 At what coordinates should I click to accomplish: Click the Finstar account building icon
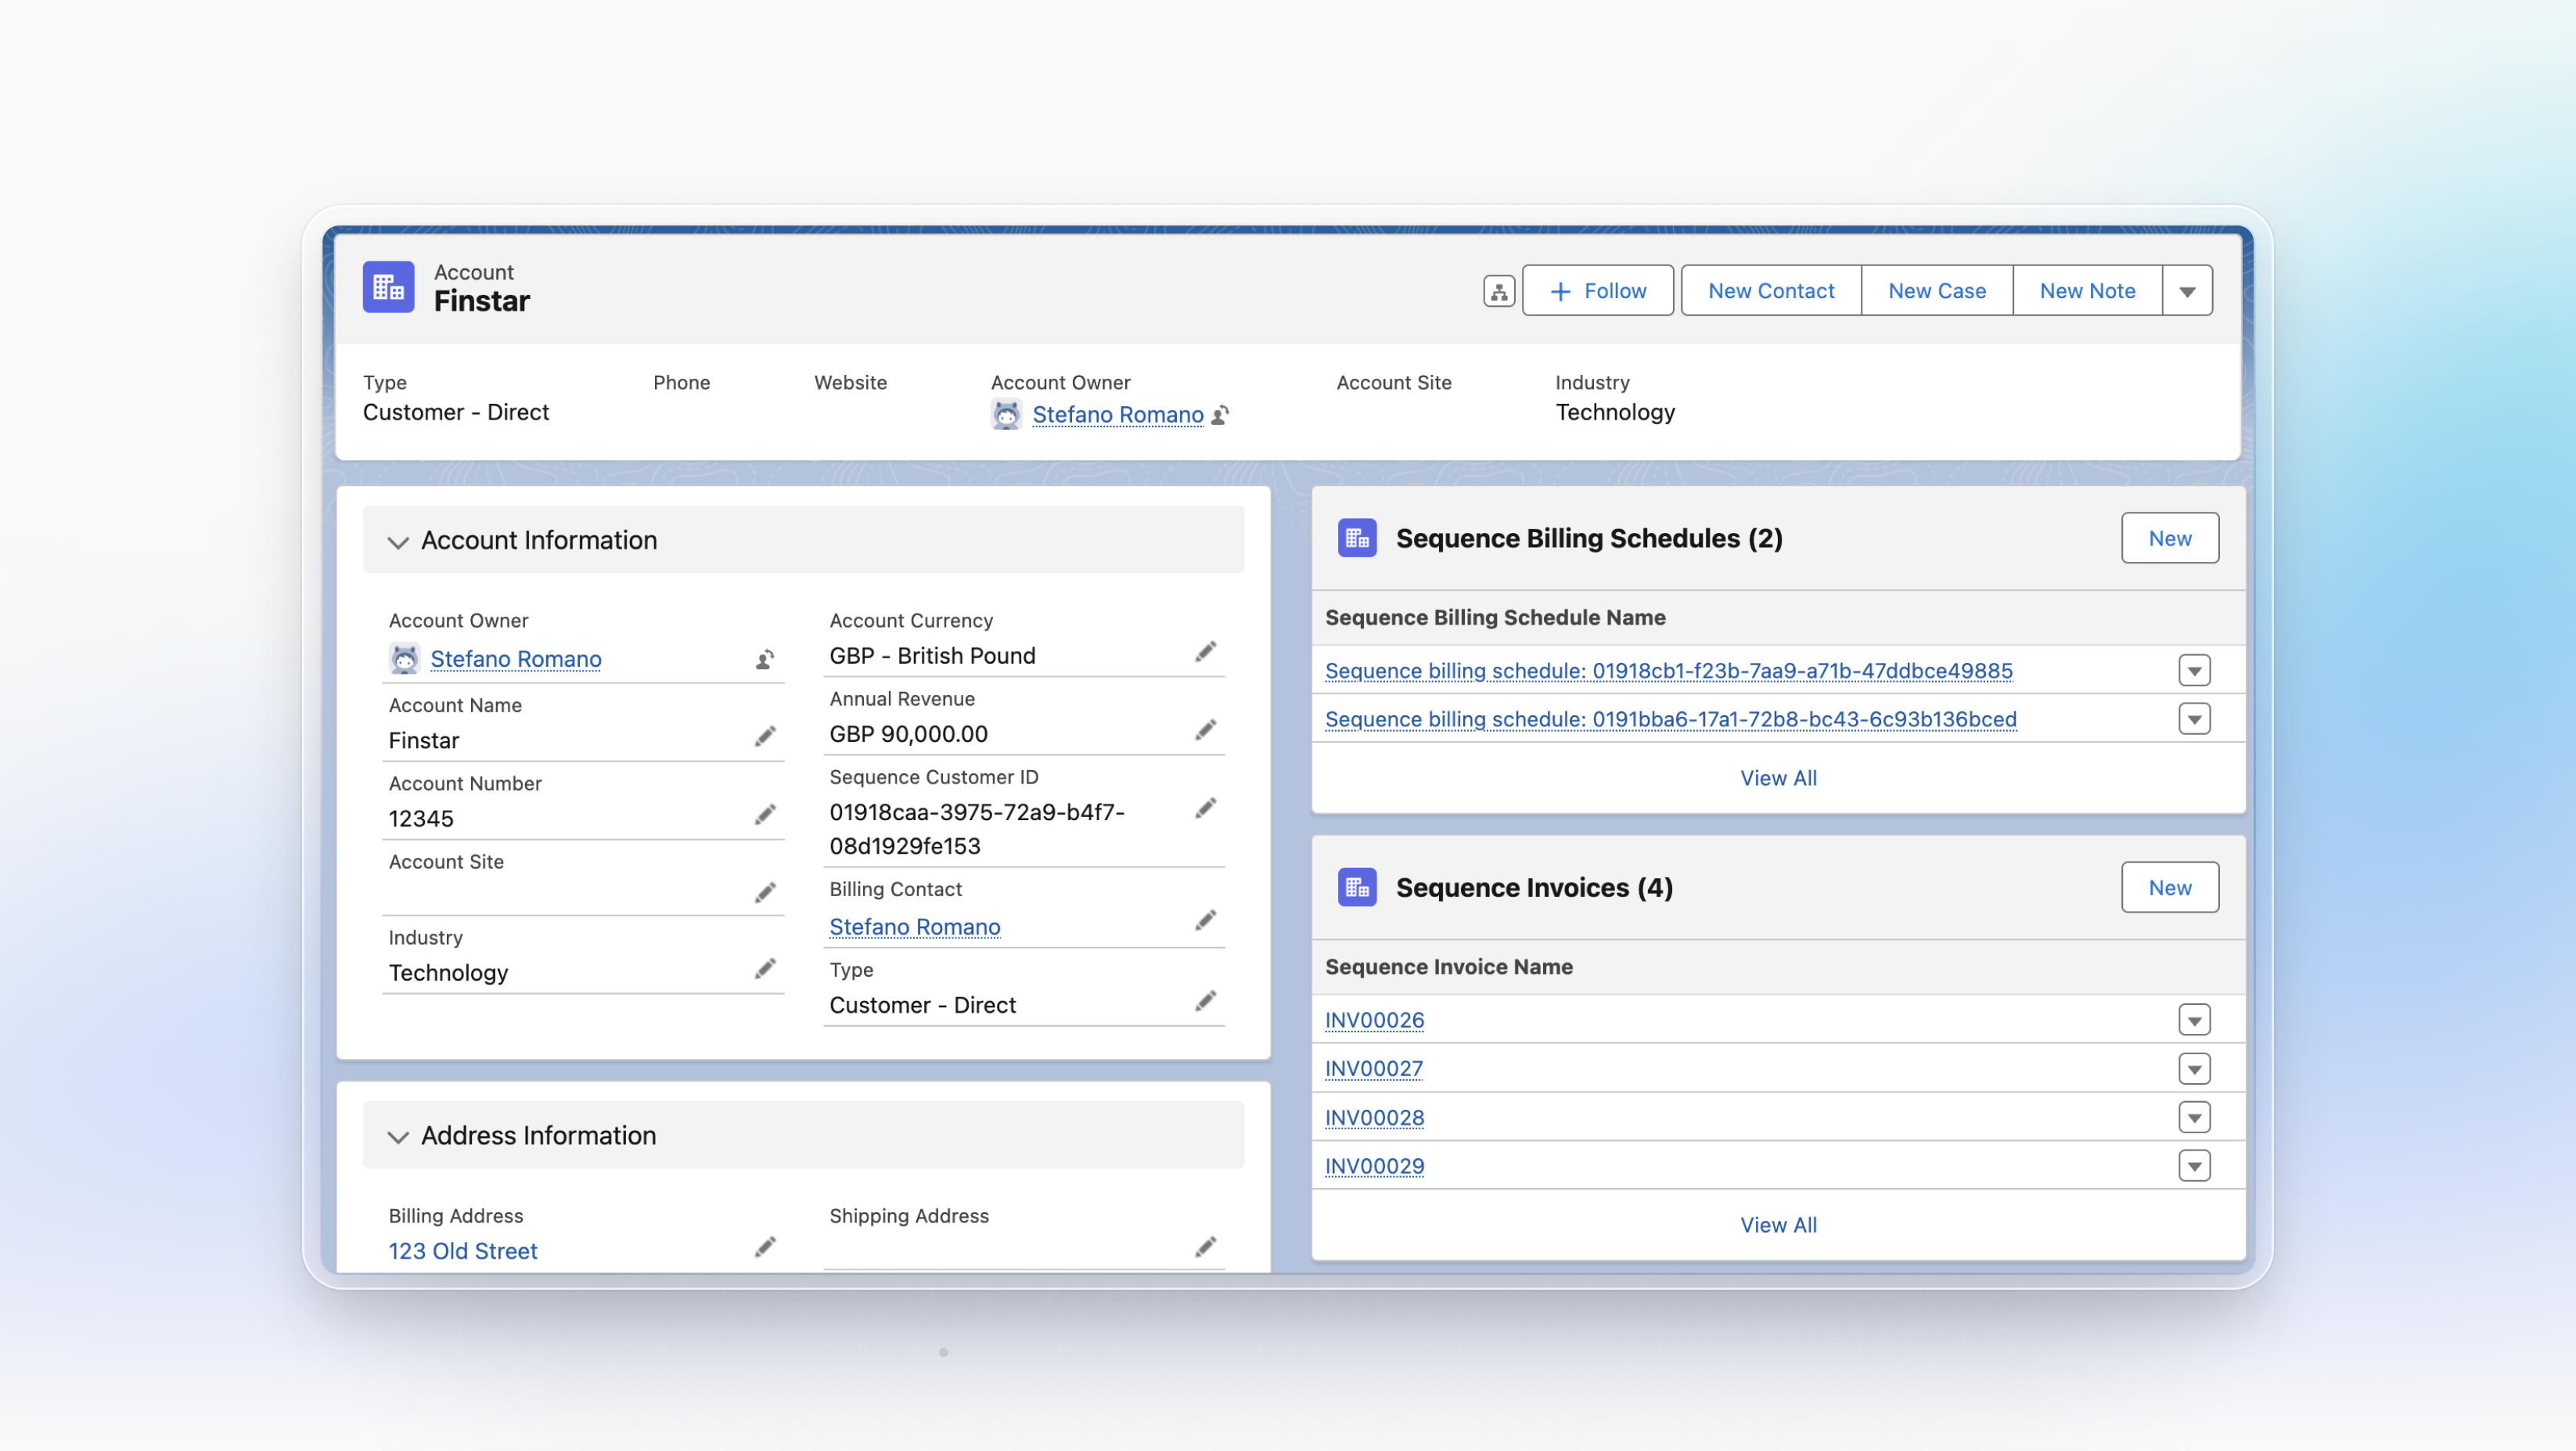tap(388, 288)
